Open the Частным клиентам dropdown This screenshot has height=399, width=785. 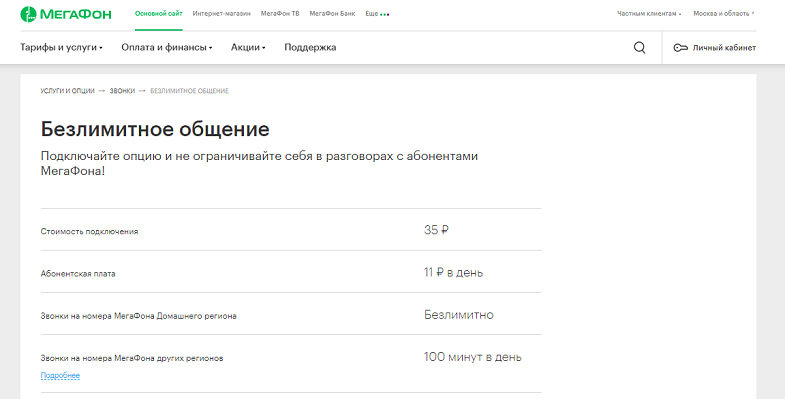click(649, 14)
